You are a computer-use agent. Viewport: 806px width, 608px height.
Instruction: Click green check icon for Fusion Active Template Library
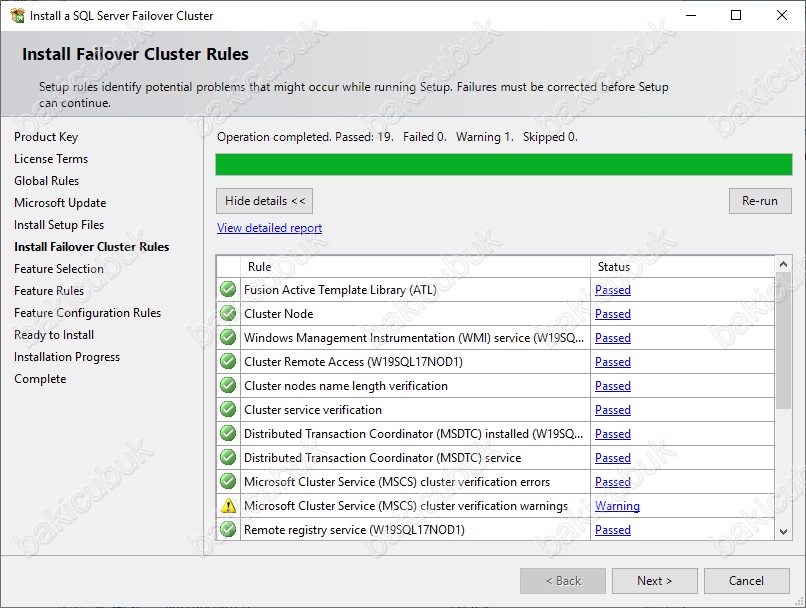click(x=228, y=289)
